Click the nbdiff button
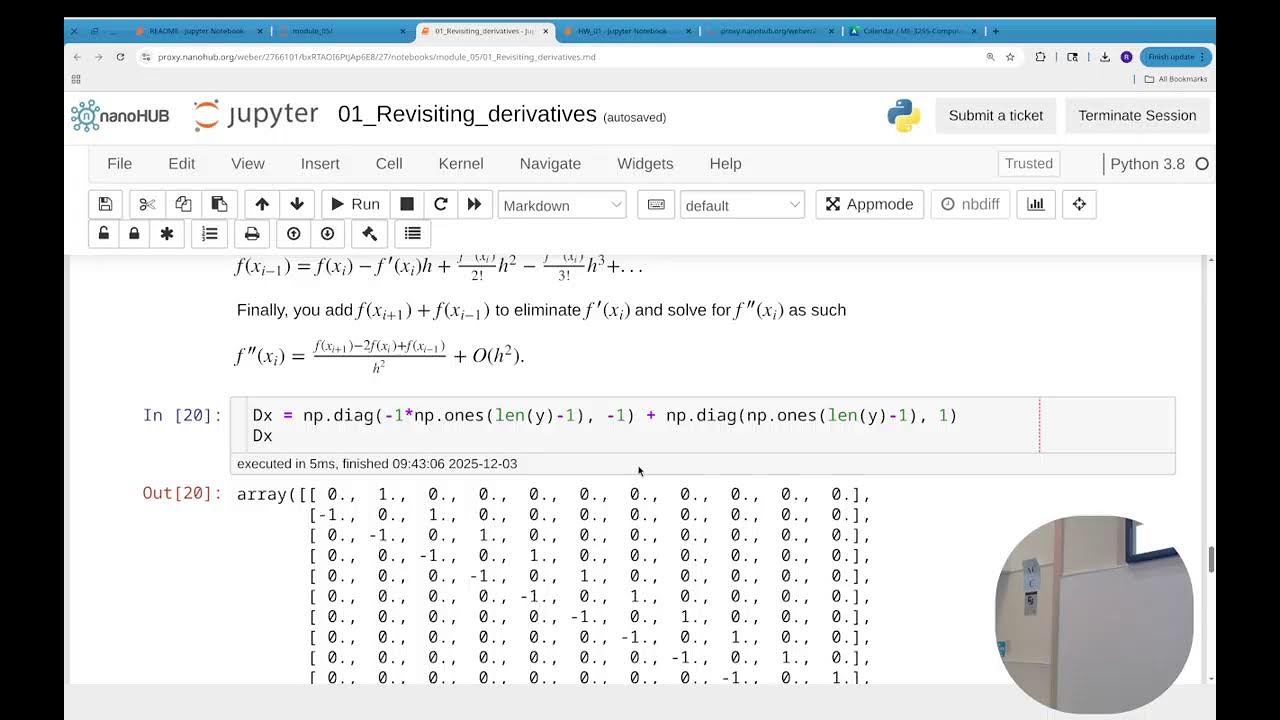Image resolution: width=1280 pixels, height=720 pixels. pos(970,204)
